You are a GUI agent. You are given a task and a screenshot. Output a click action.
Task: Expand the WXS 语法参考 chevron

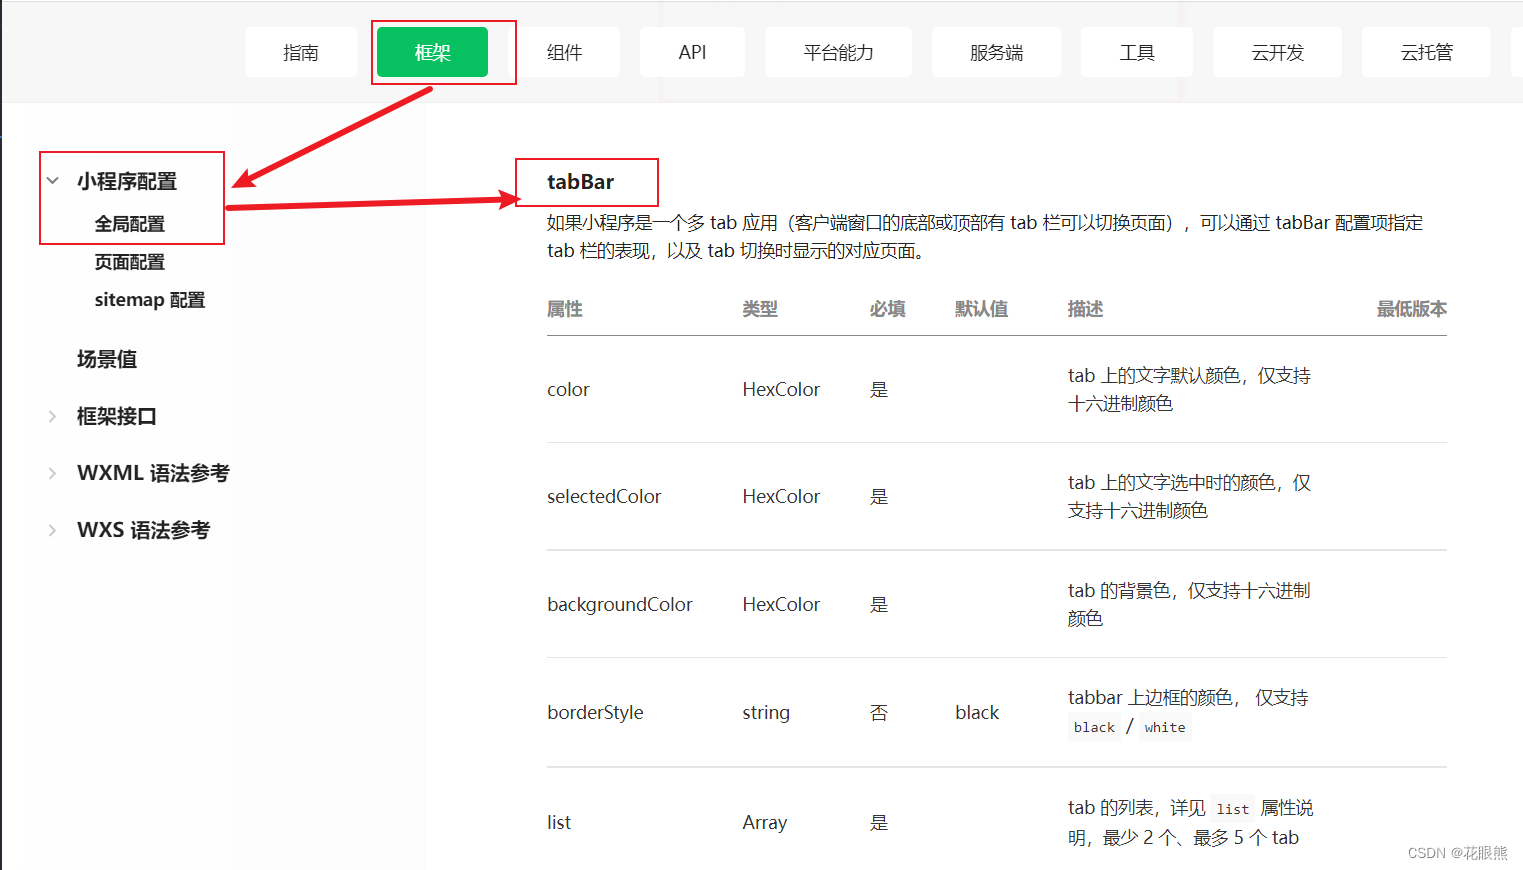point(53,530)
